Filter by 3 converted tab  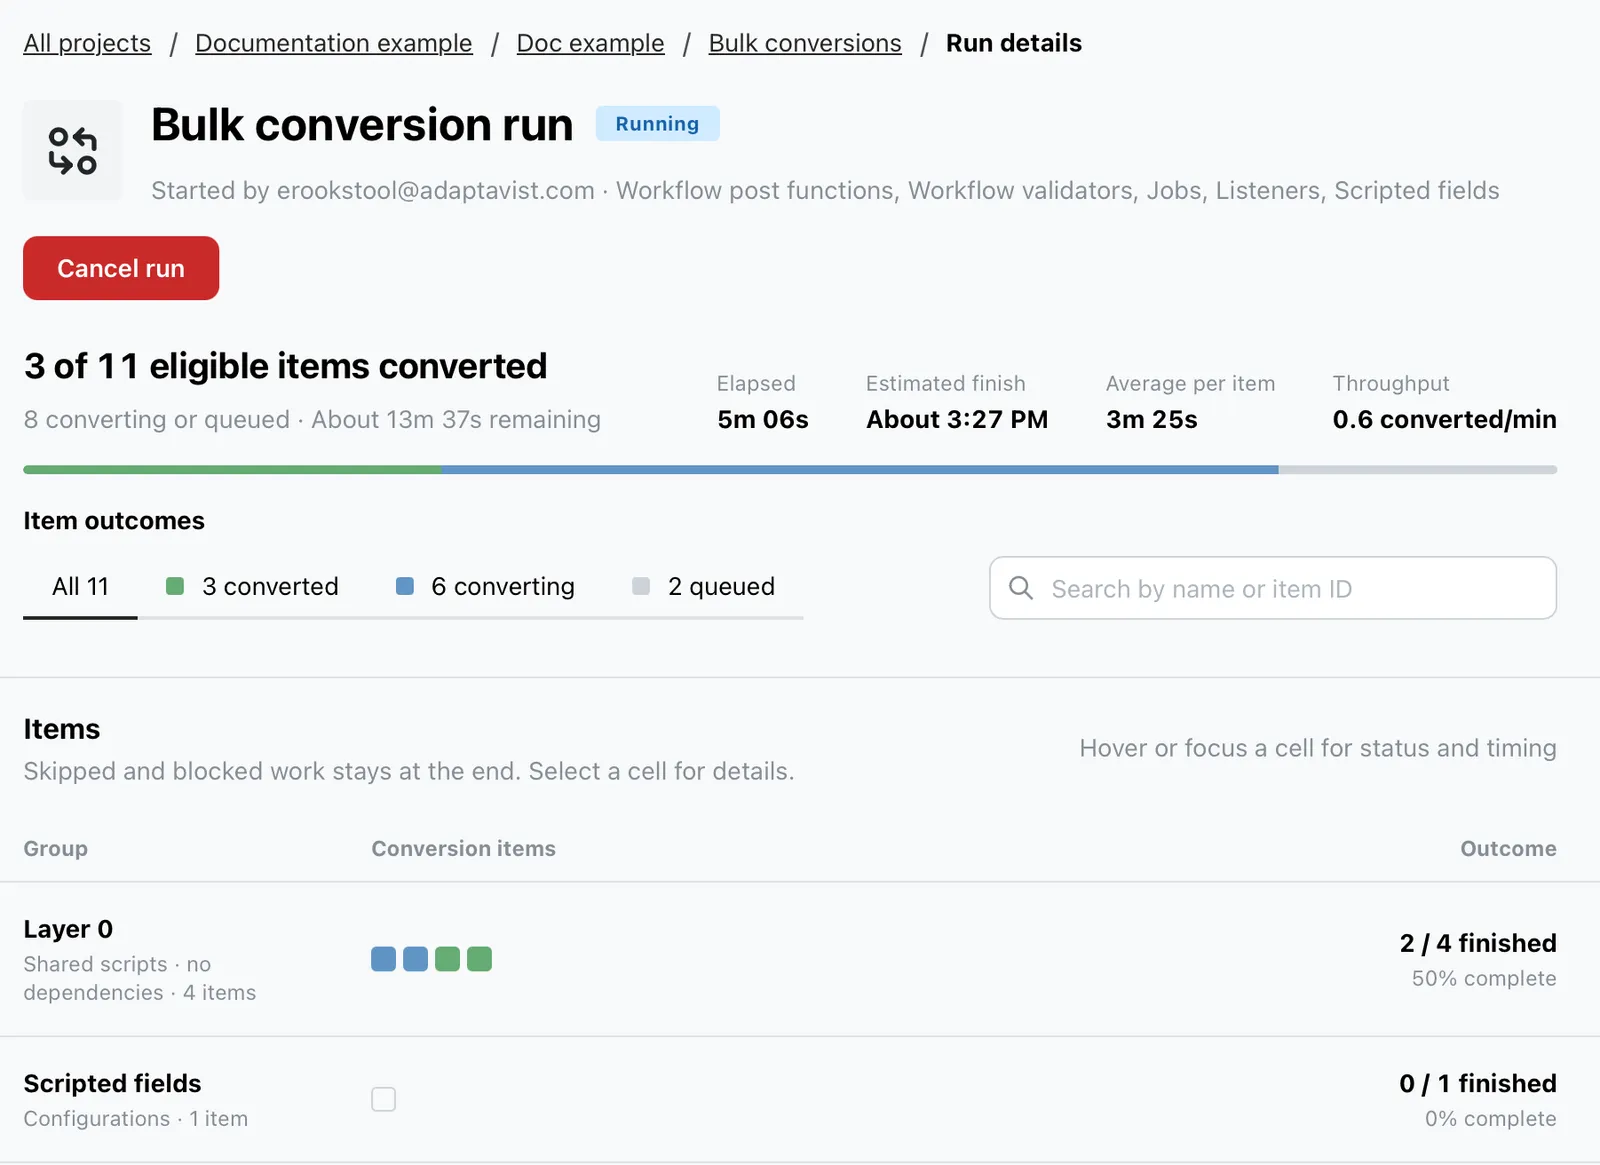pos(252,587)
